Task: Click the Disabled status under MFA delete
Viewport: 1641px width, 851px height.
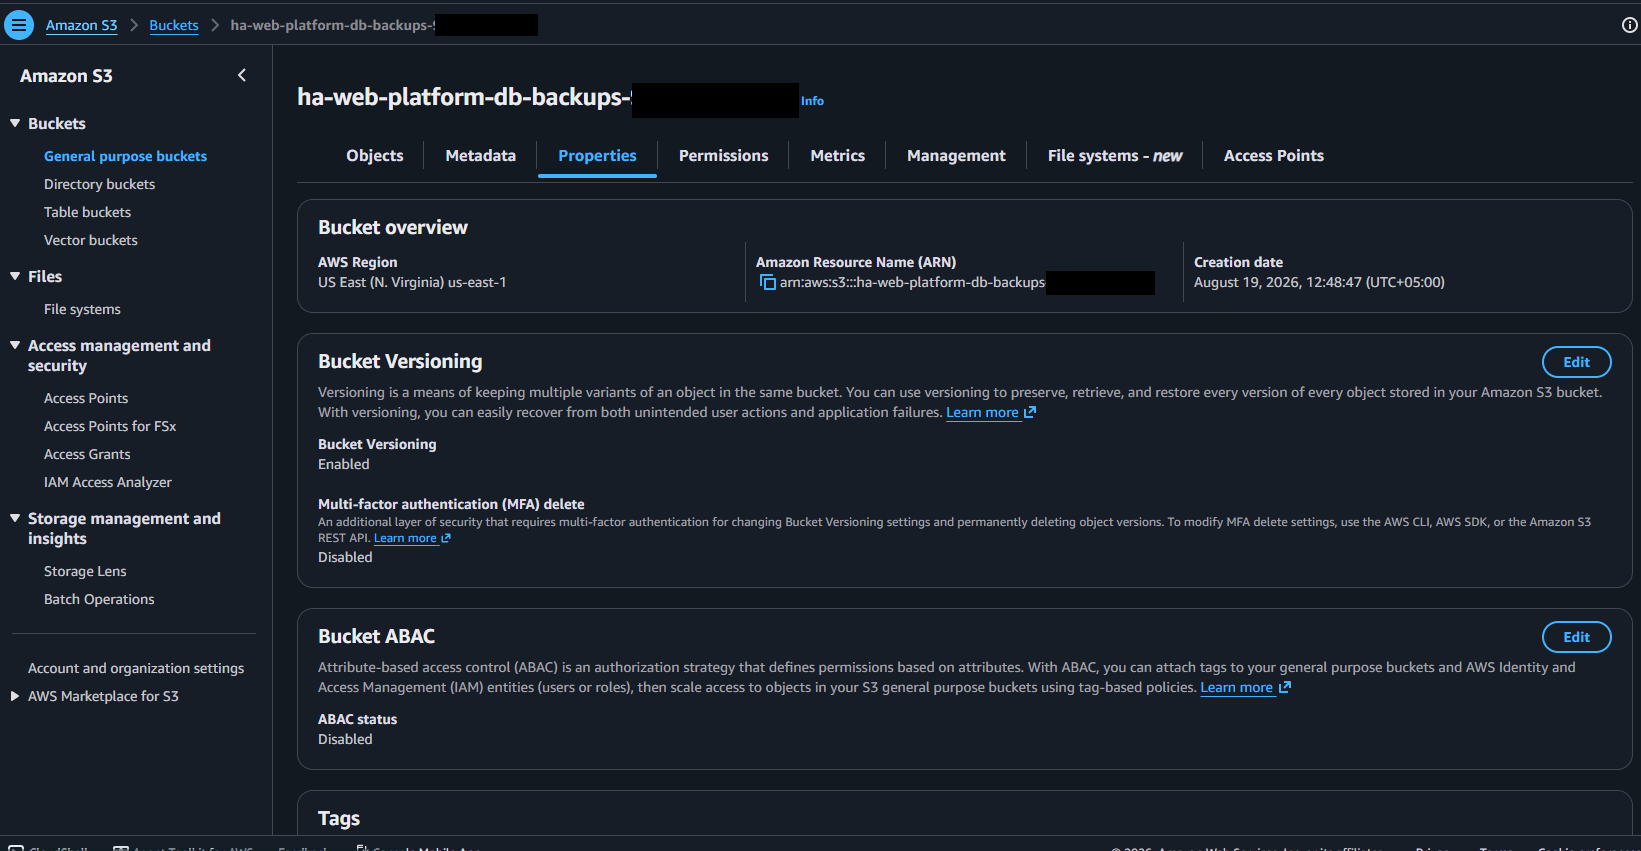Action: (345, 557)
